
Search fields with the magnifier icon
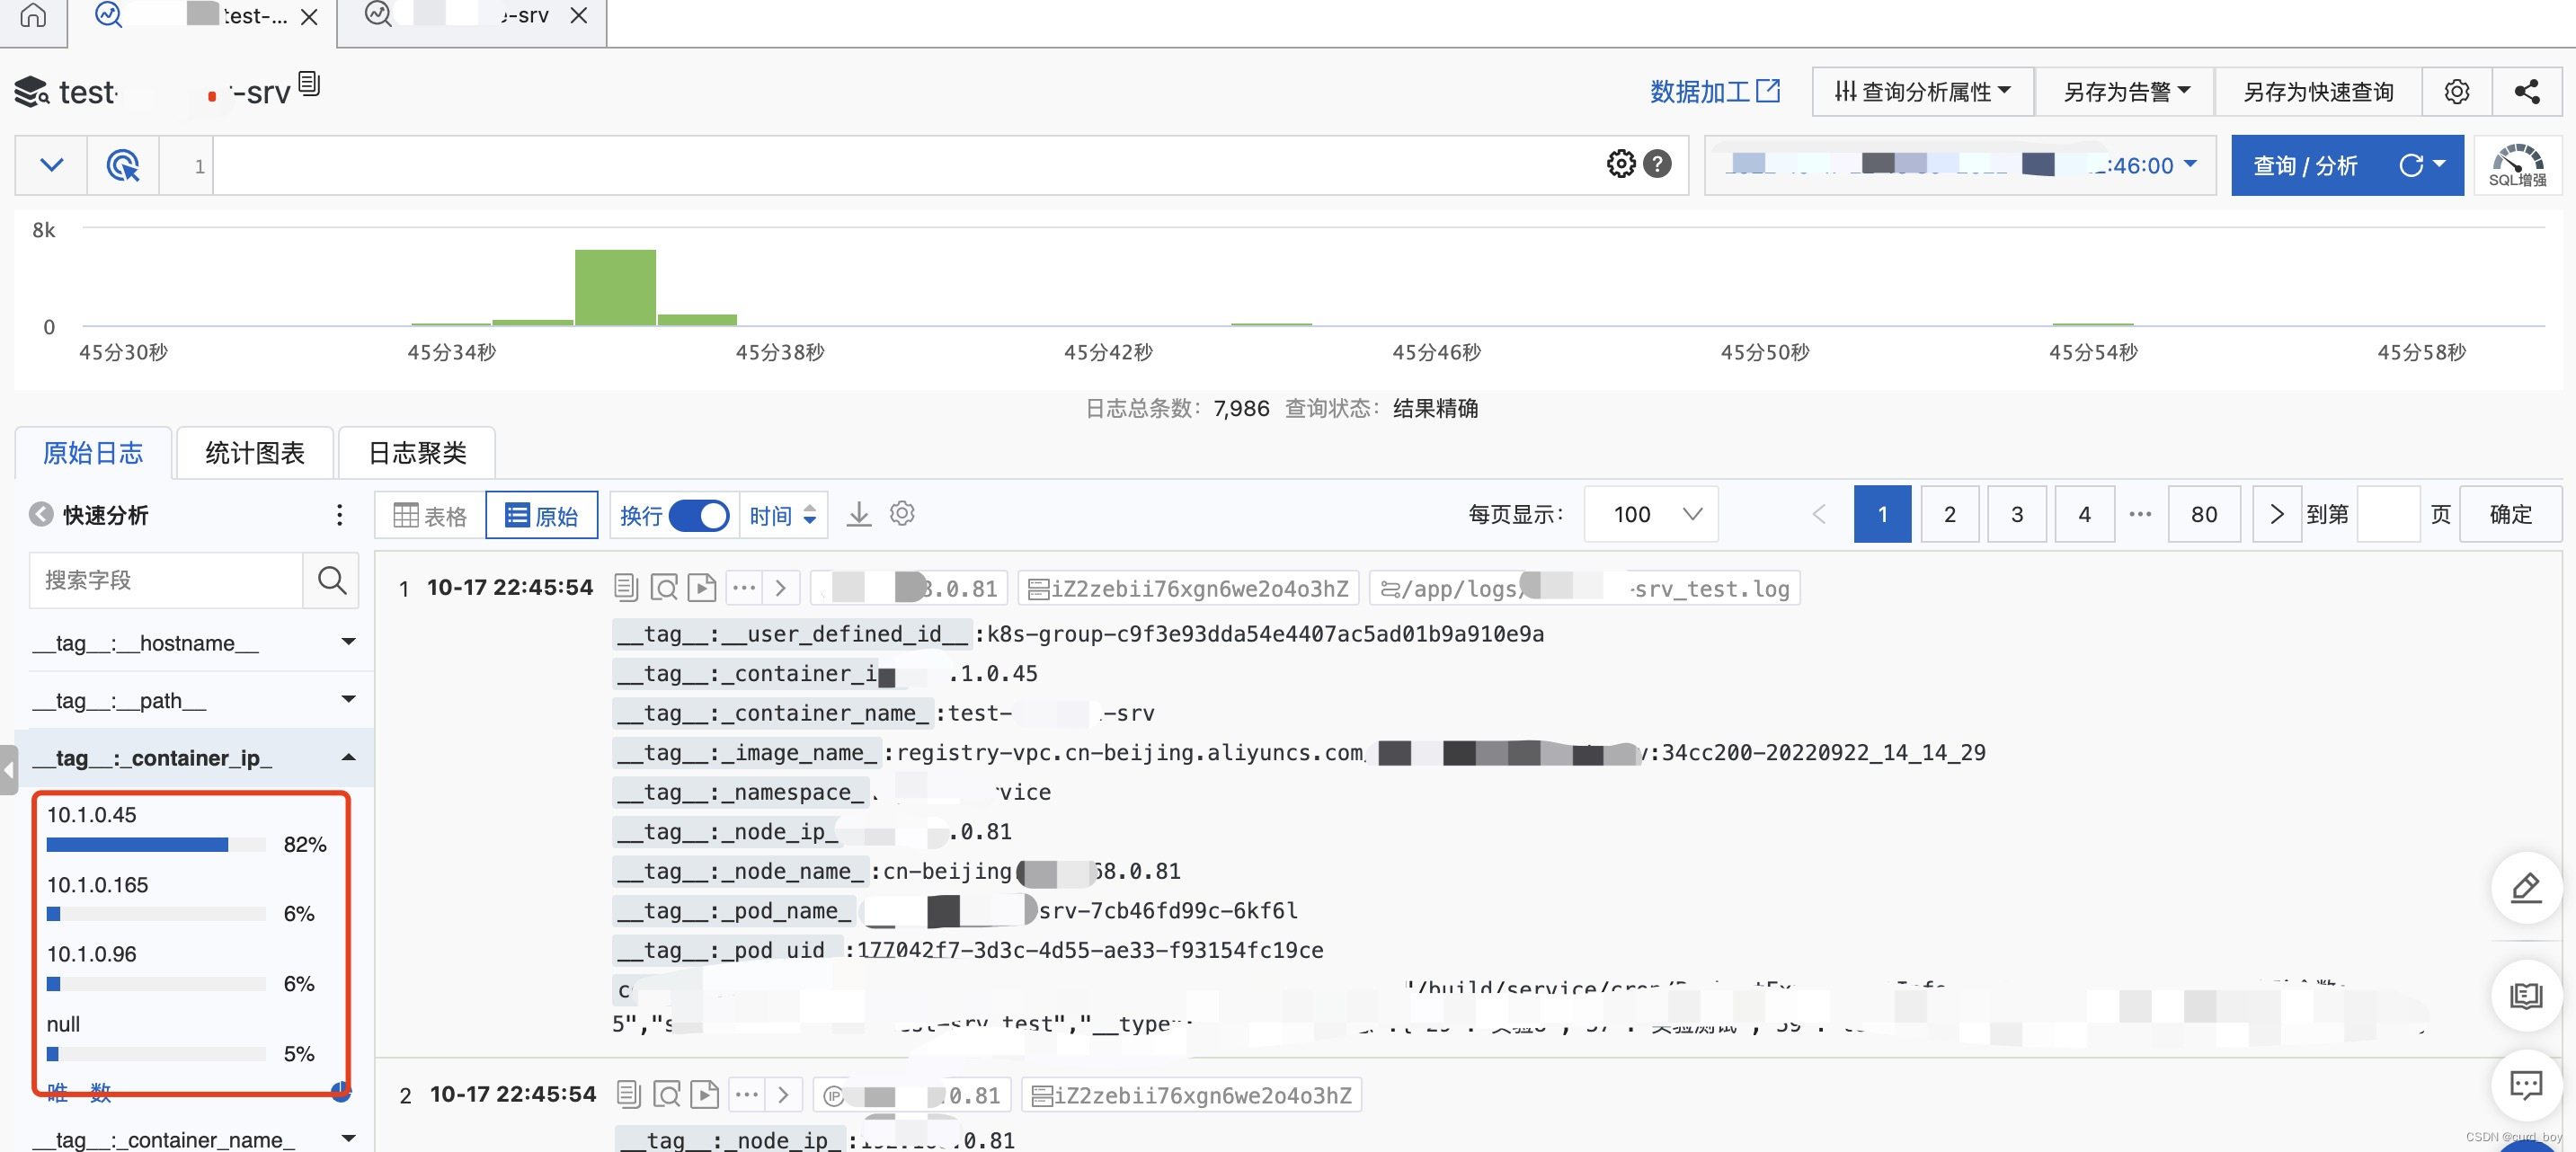331,580
